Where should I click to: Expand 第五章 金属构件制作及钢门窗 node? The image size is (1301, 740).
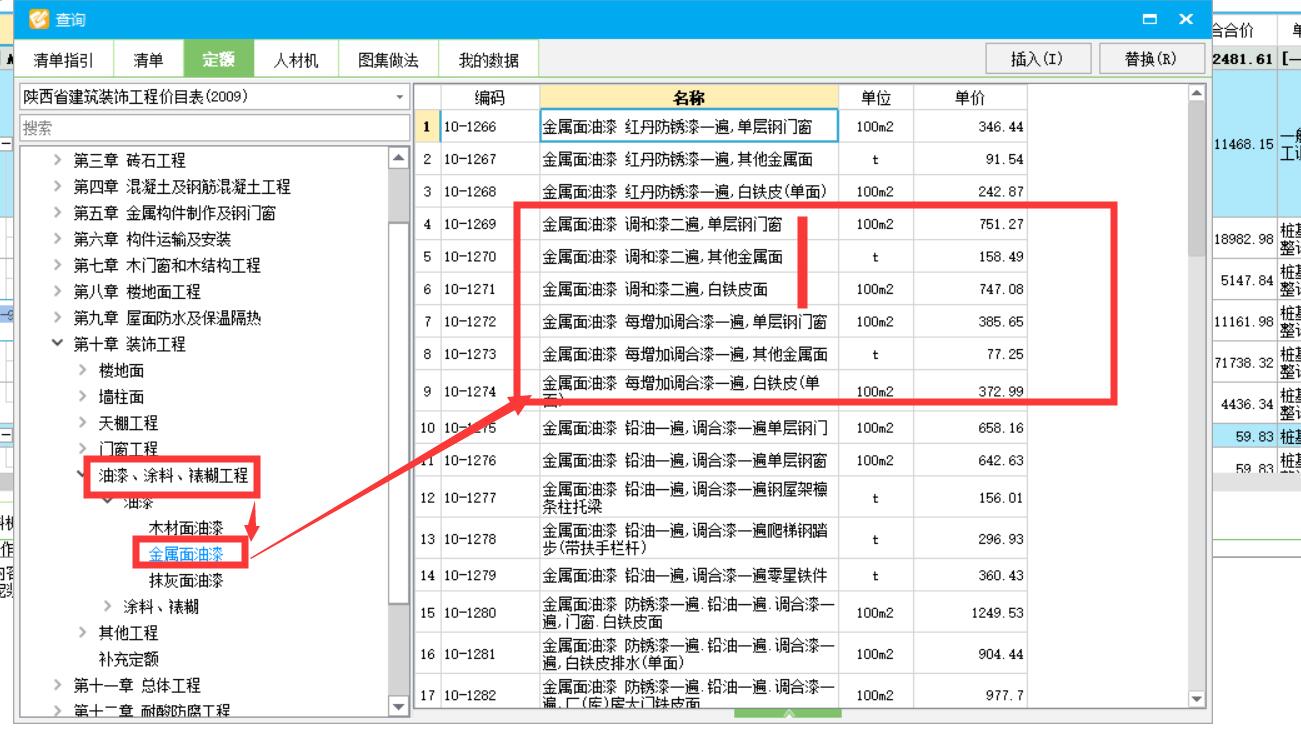coord(57,213)
